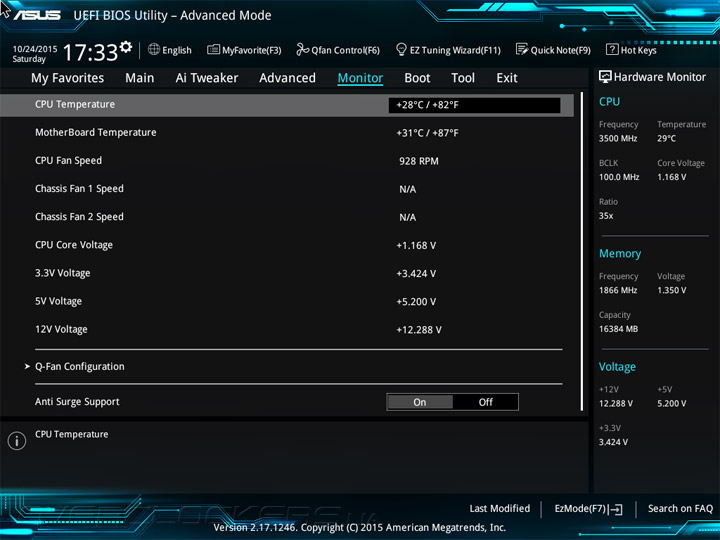
Task: Select Chassis Fan 1 Speed row
Action: [287, 189]
